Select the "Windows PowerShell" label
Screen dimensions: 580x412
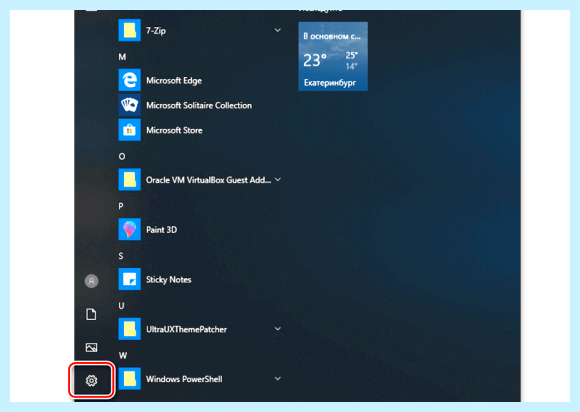184,379
